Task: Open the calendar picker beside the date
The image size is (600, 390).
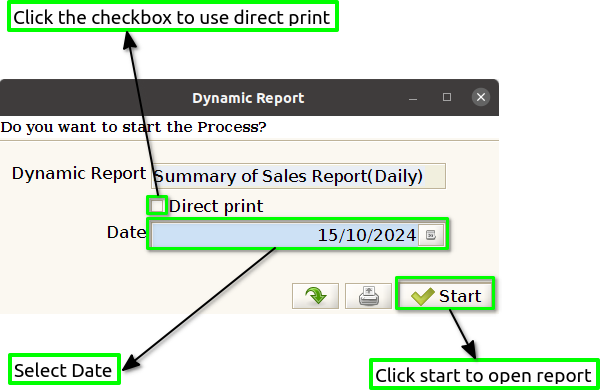Action: tap(431, 235)
